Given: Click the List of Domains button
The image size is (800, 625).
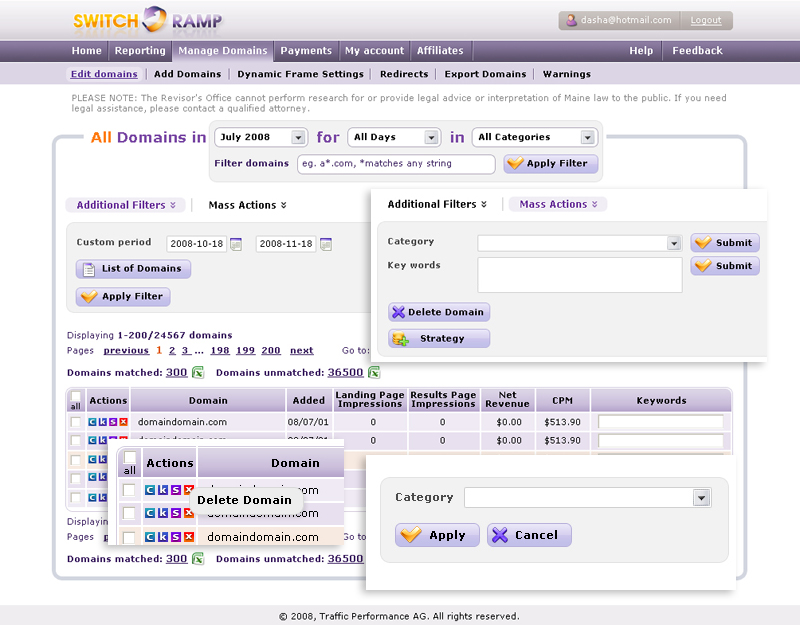Looking at the screenshot, I should (134, 269).
